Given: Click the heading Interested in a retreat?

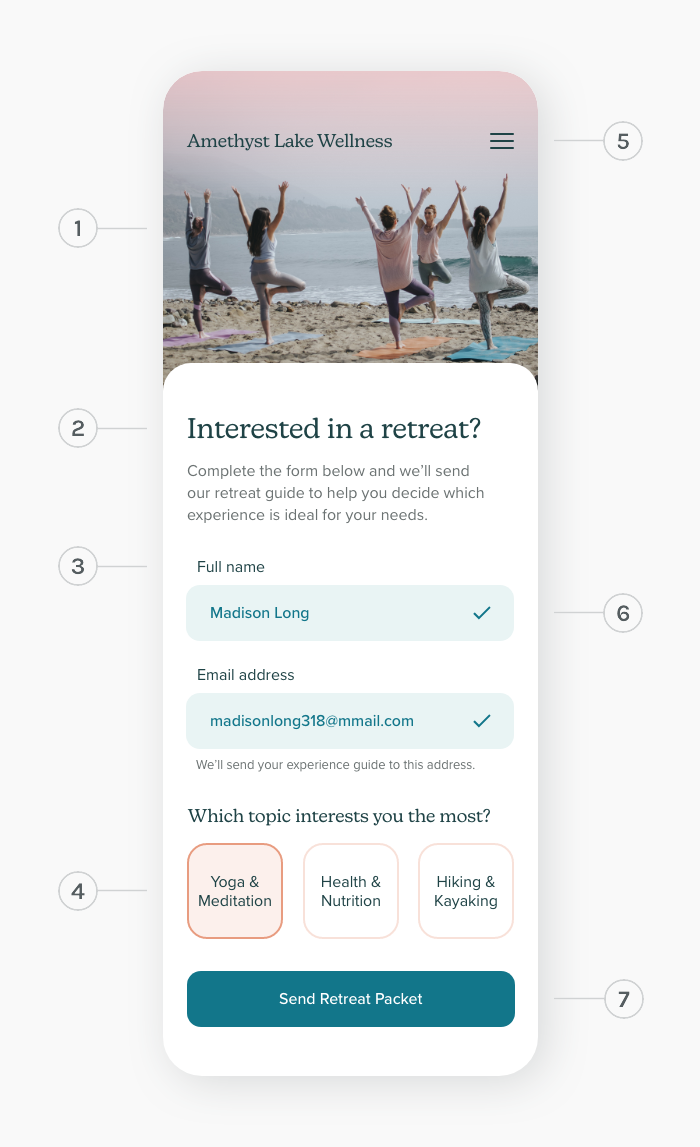Looking at the screenshot, I should click(334, 428).
